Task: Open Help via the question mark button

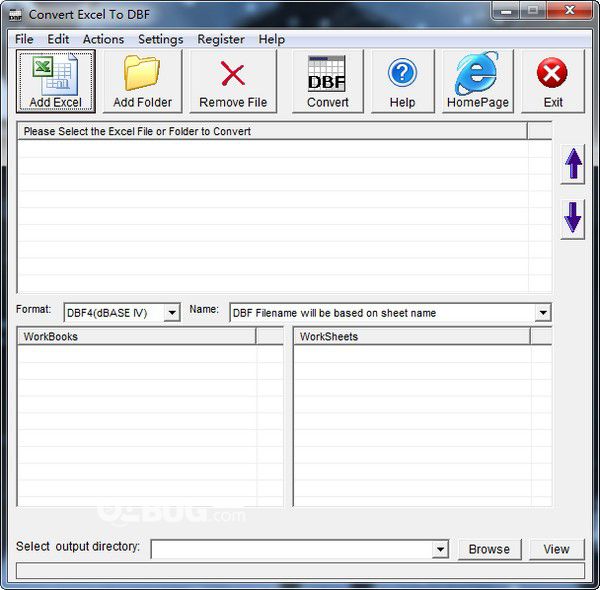Action: click(x=403, y=81)
